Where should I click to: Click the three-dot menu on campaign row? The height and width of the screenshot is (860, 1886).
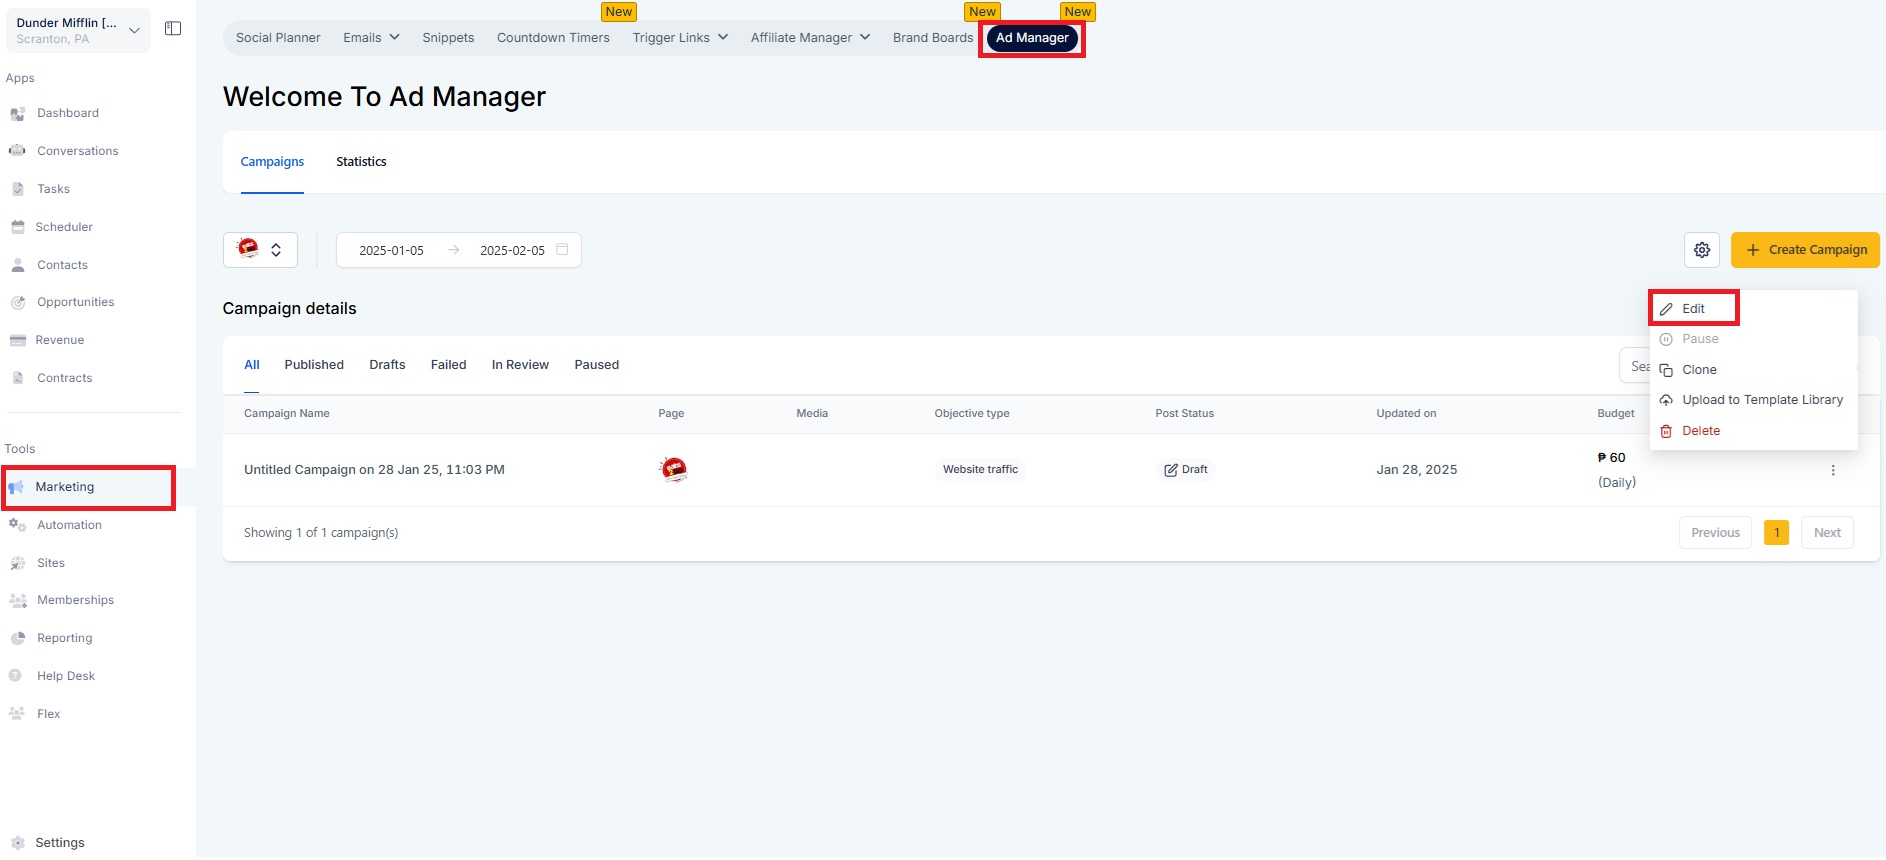(1833, 470)
